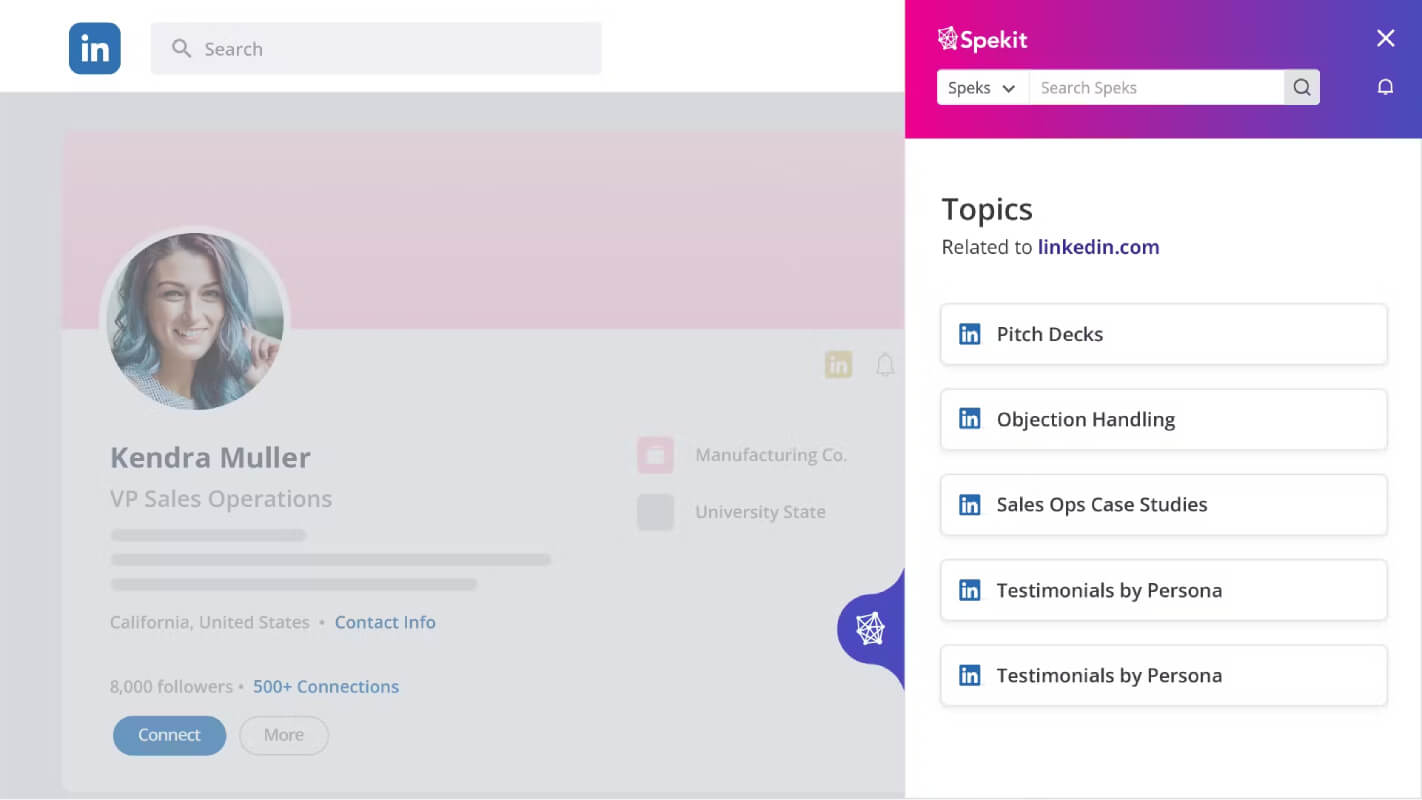Screen dimensions: 1422x800
Task: Click LinkedIn icon on Pitch Decks card
Action: [x=970, y=334]
